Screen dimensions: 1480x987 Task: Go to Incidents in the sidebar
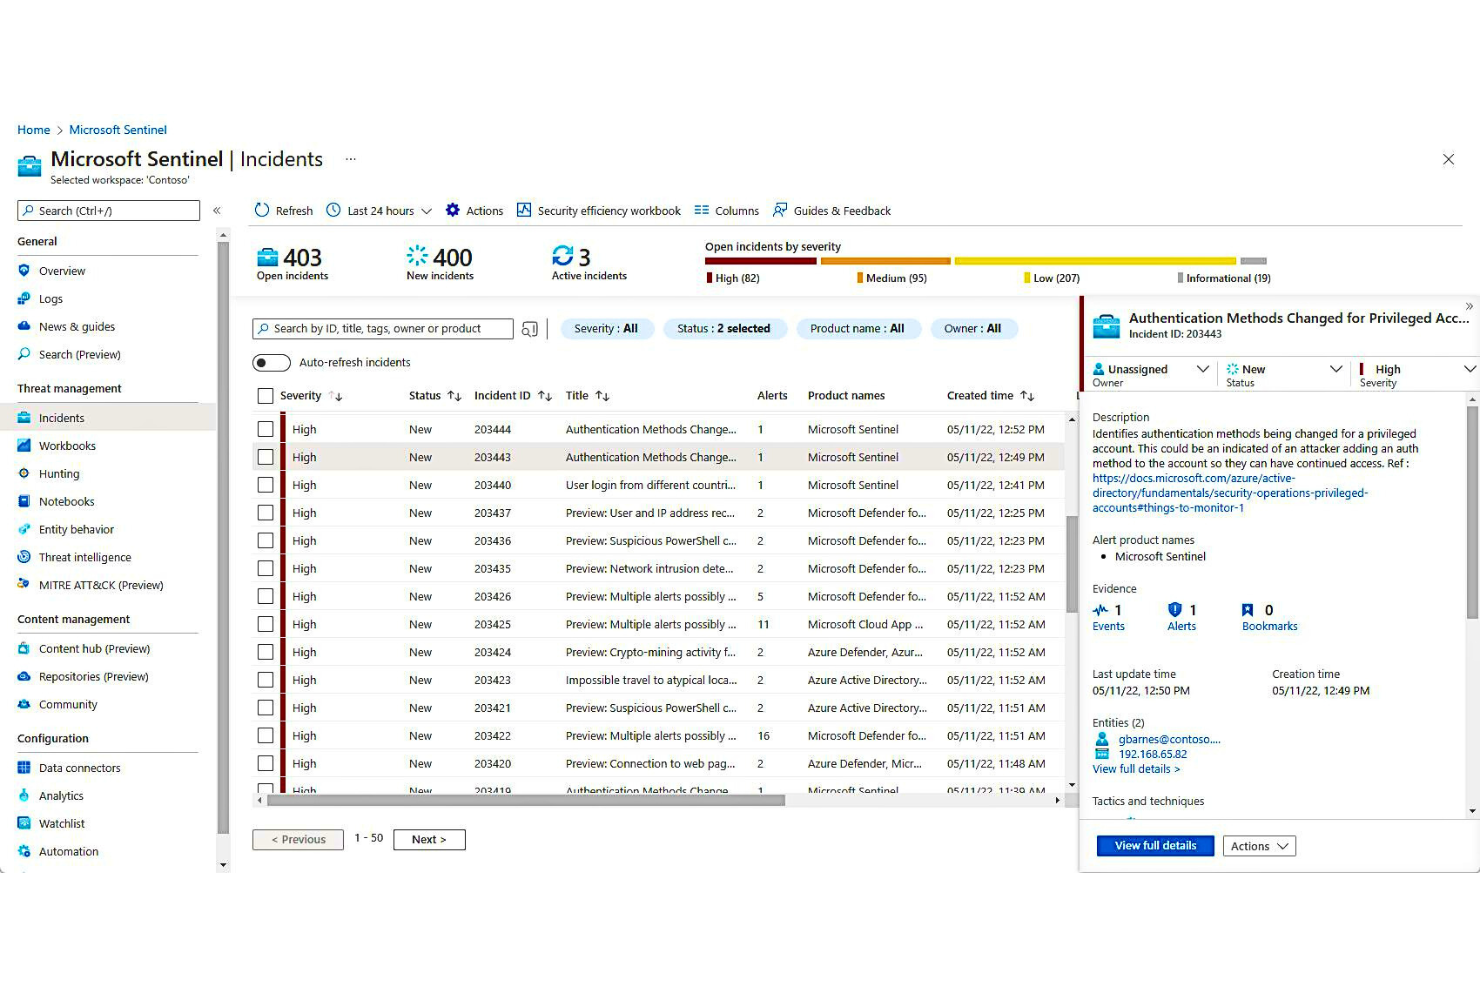click(61, 418)
